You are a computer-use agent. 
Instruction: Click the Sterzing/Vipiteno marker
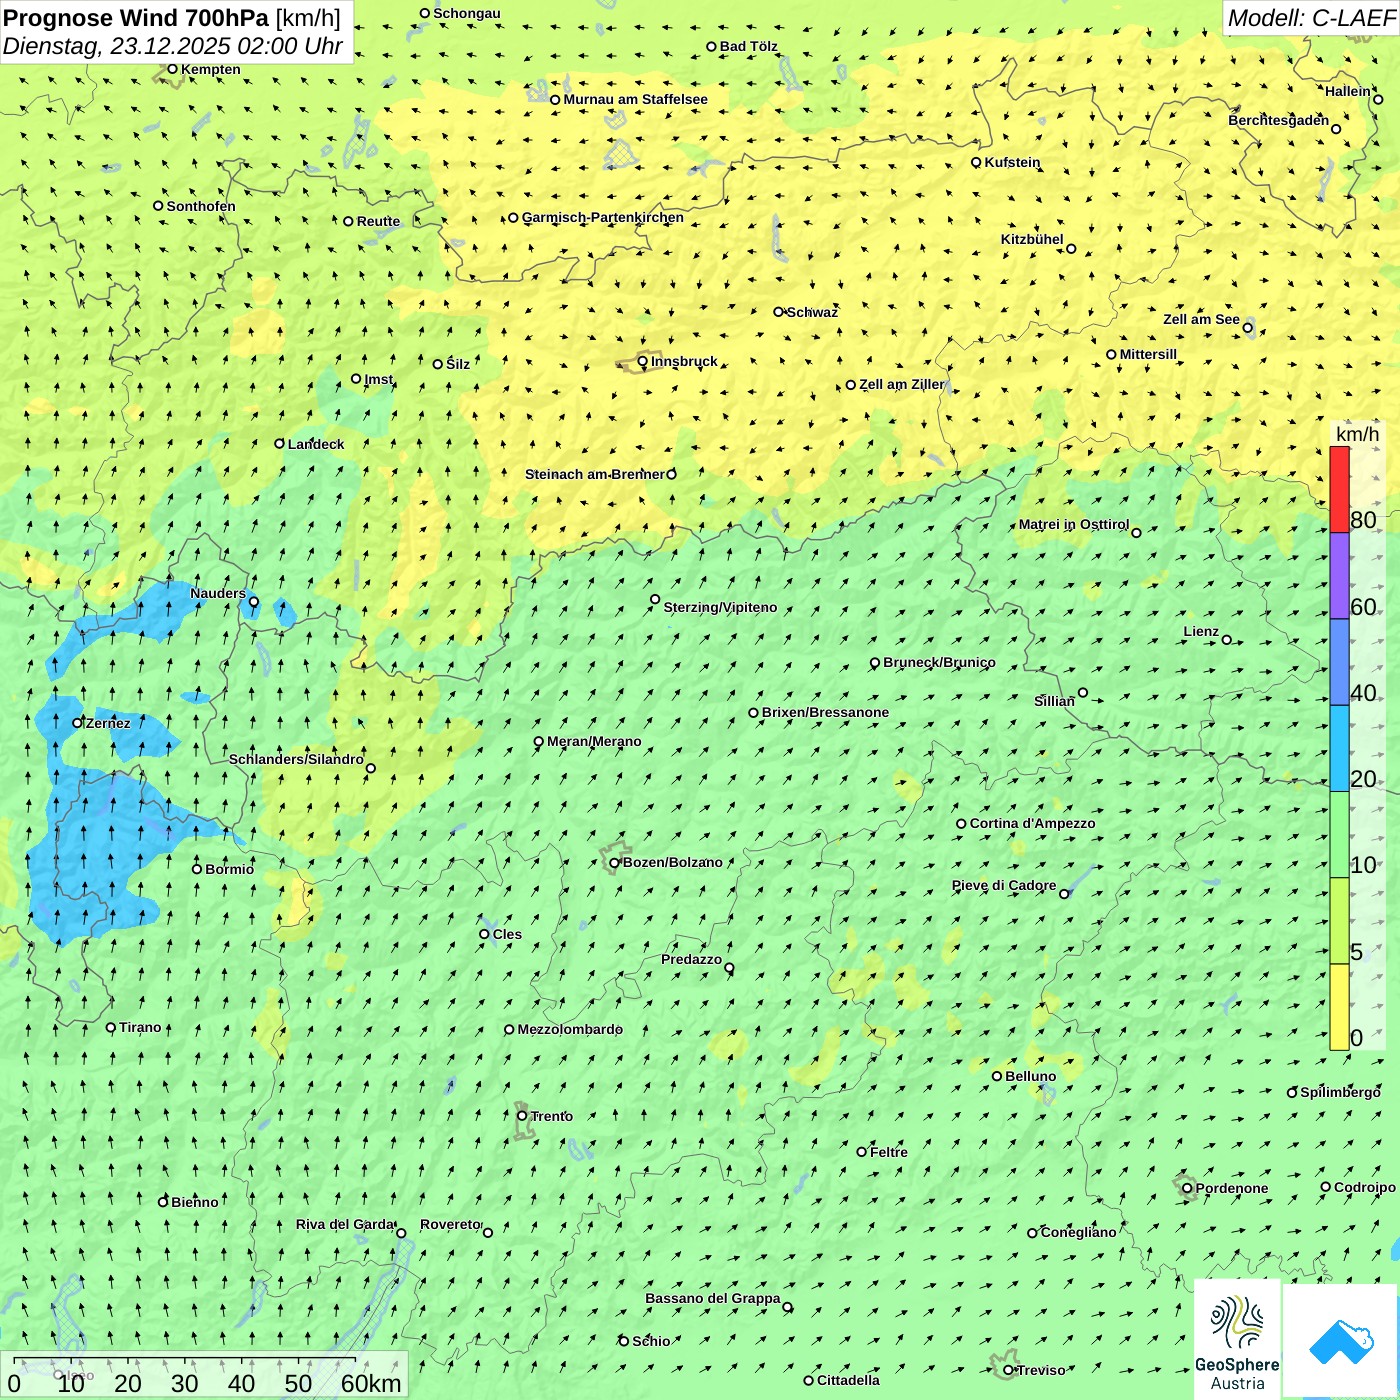(655, 600)
